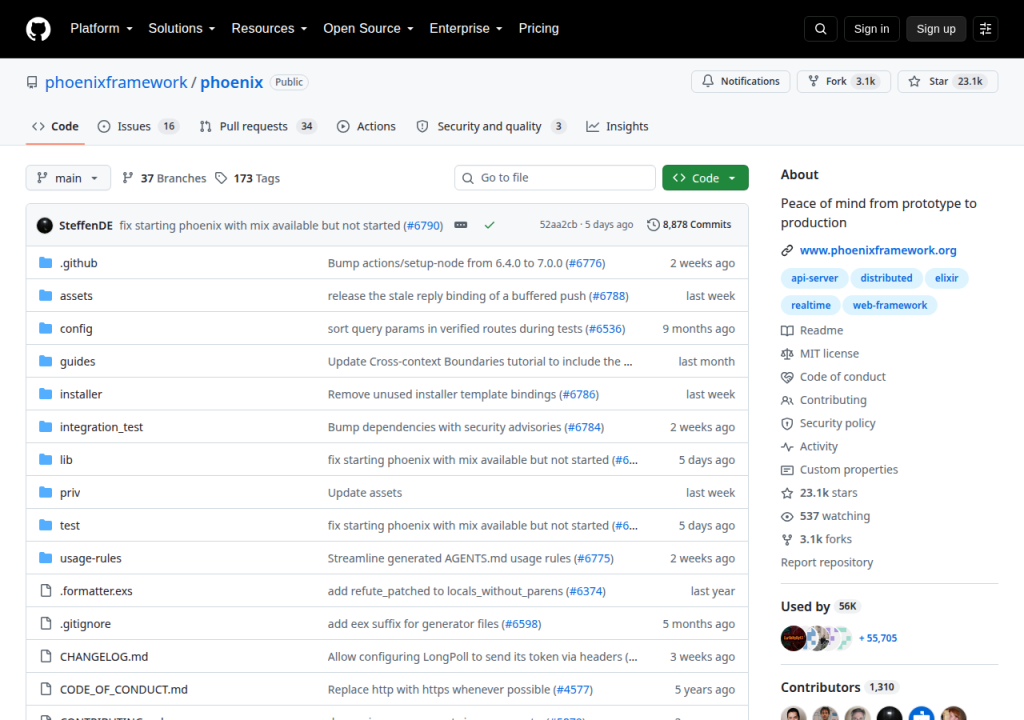Viewport: 1024px width, 720px height.
Task: Open the Security policy link
Action: coord(828,423)
